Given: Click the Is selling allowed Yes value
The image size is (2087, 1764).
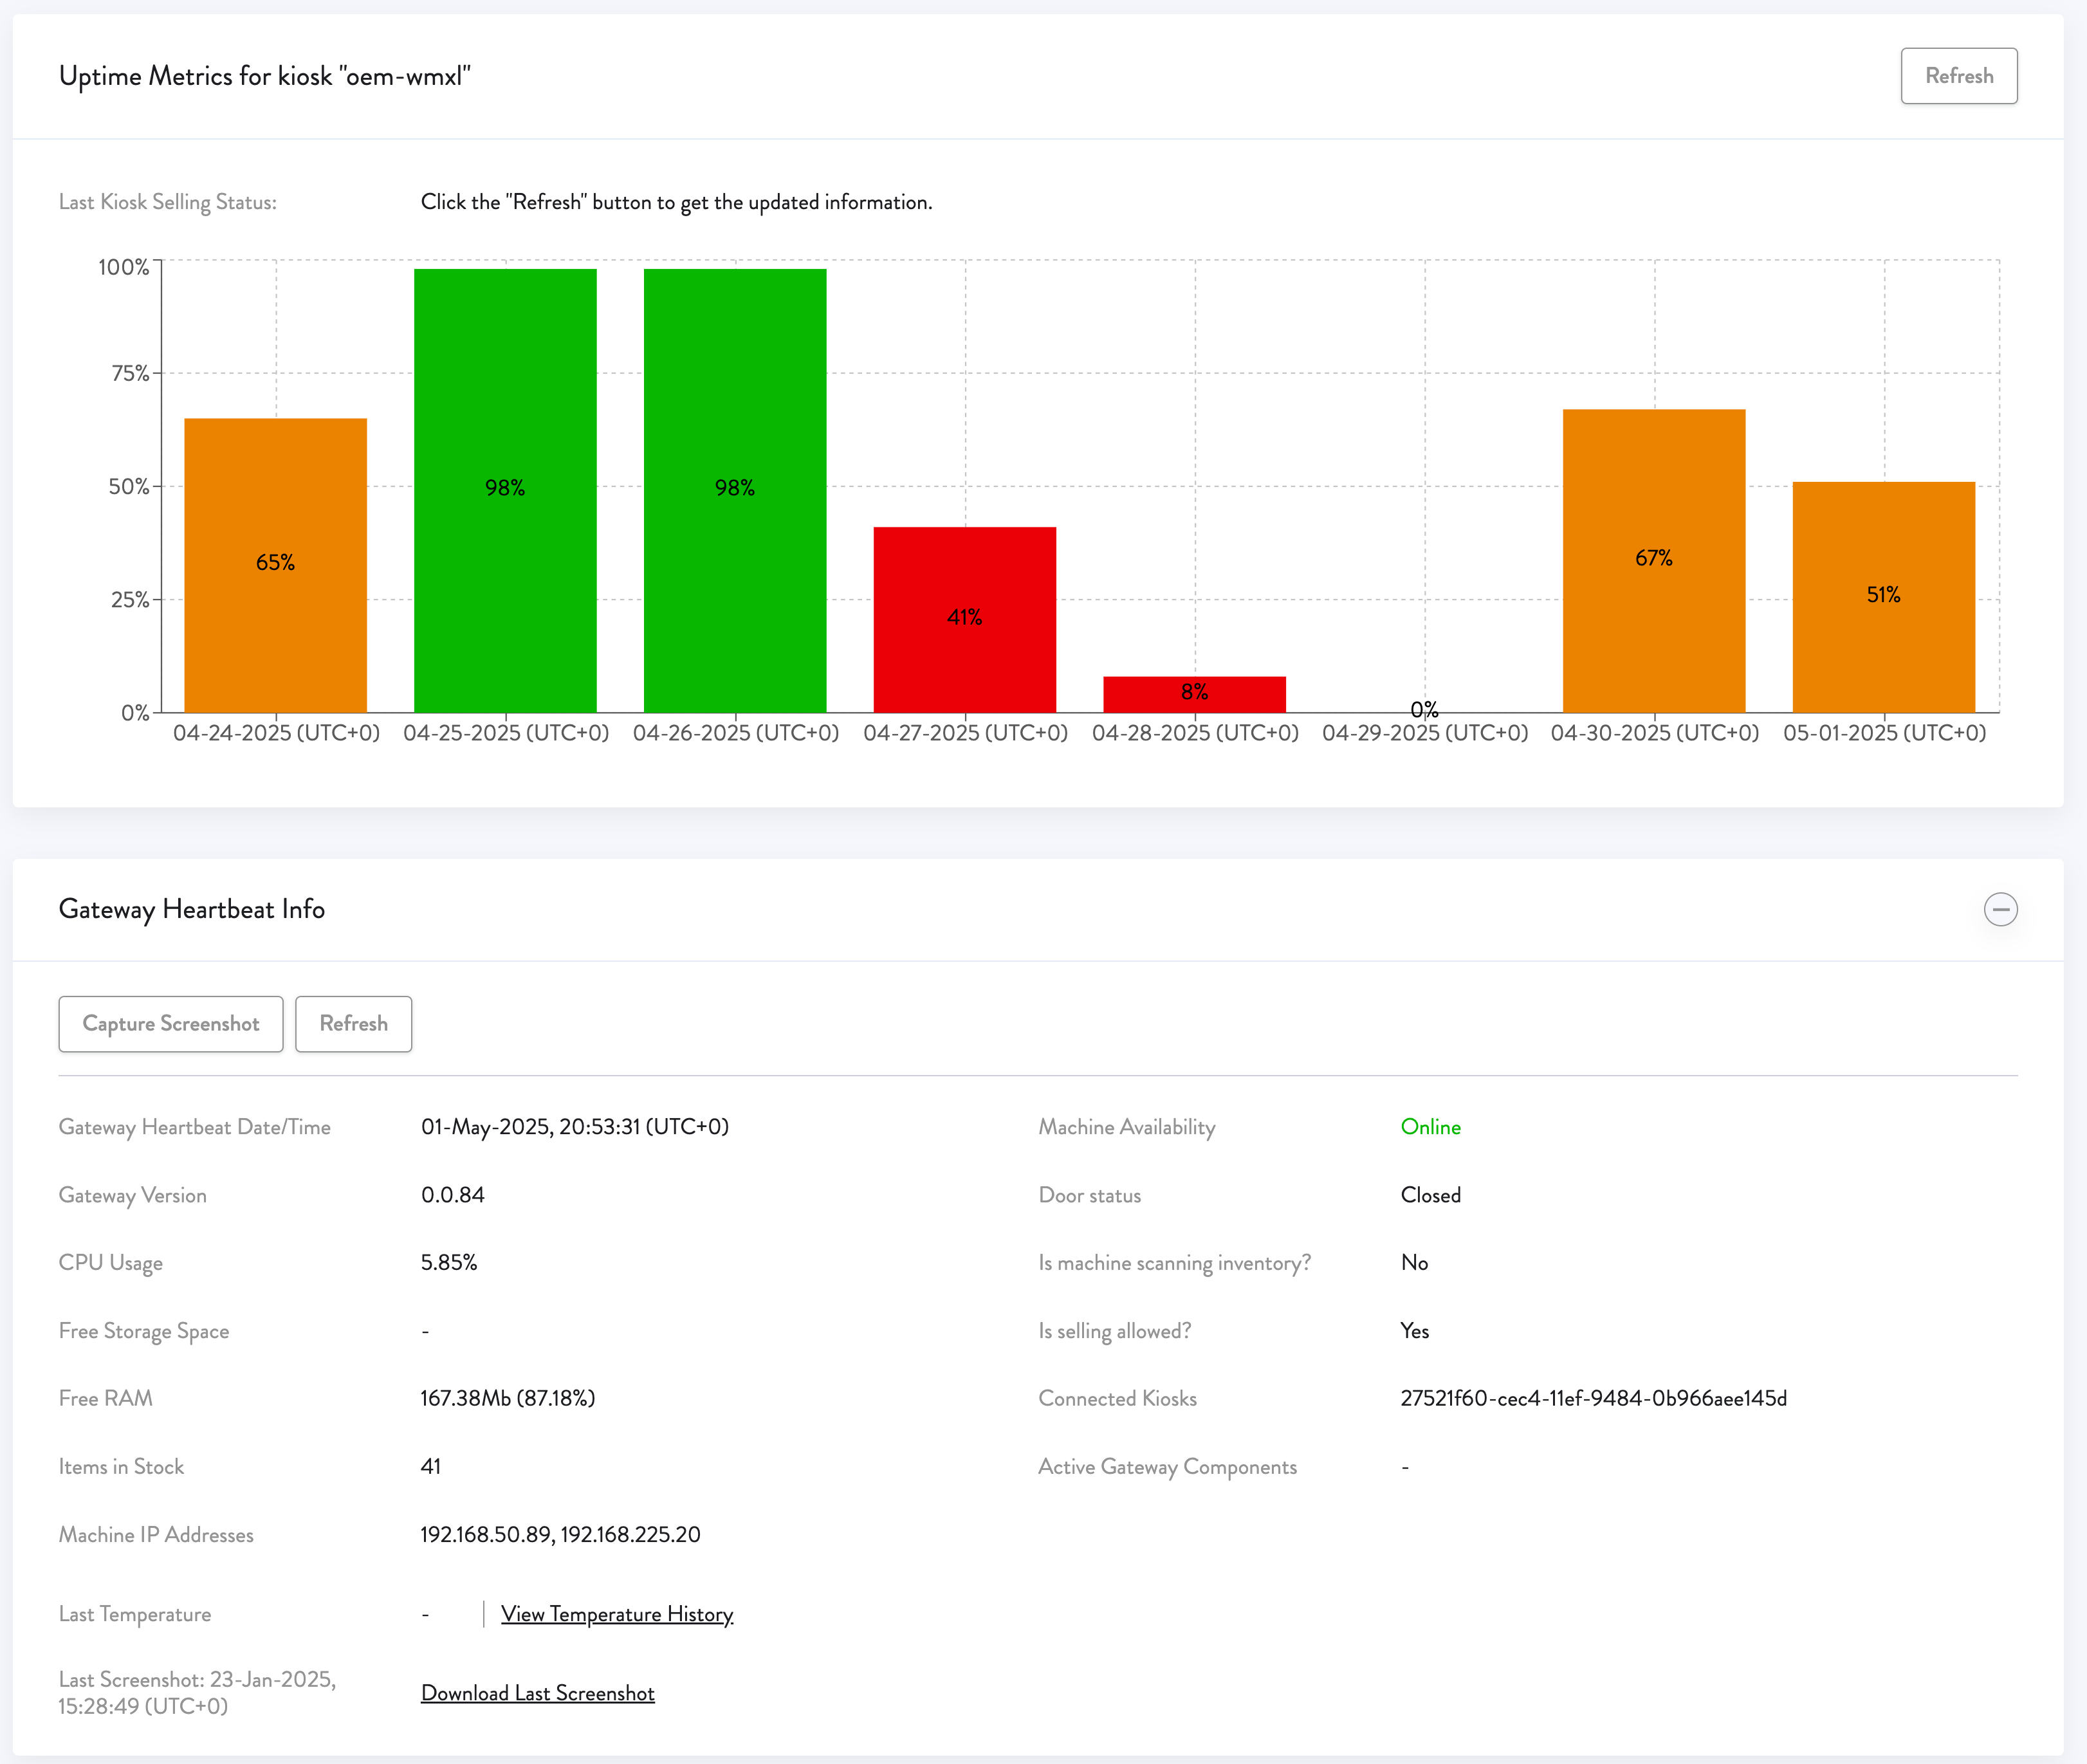Looking at the screenshot, I should pos(1414,1330).
